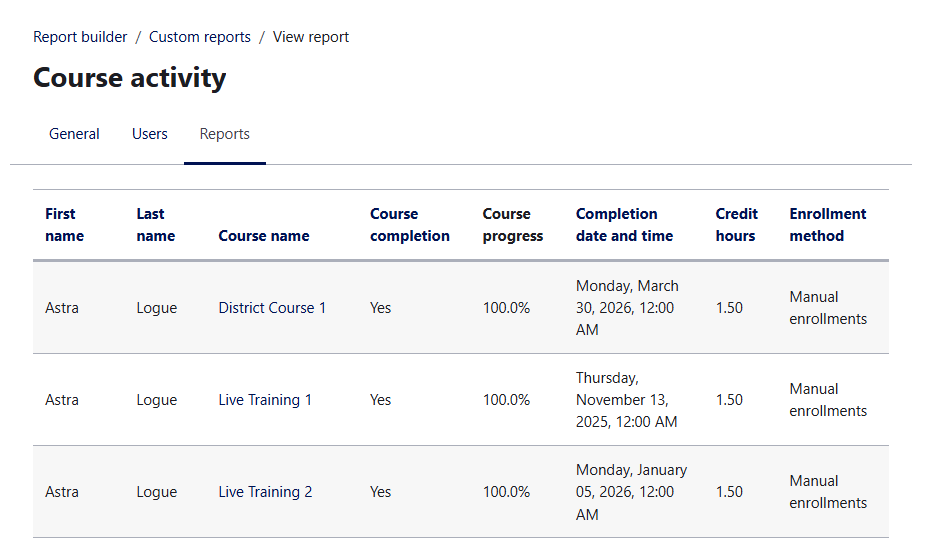
Task: Open the District Course 1 link
Action: pyautogui.click(x=273, y=308)
